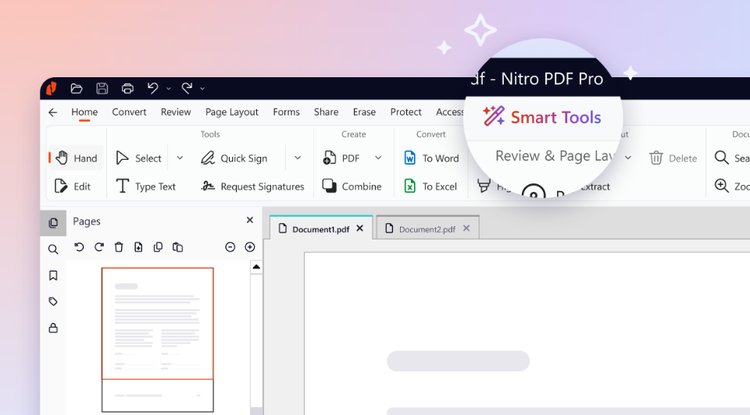Viewport: 750px width, 415px height.
Task: Click the Pages panel scroll up arrow
Action: click(256, 267)
